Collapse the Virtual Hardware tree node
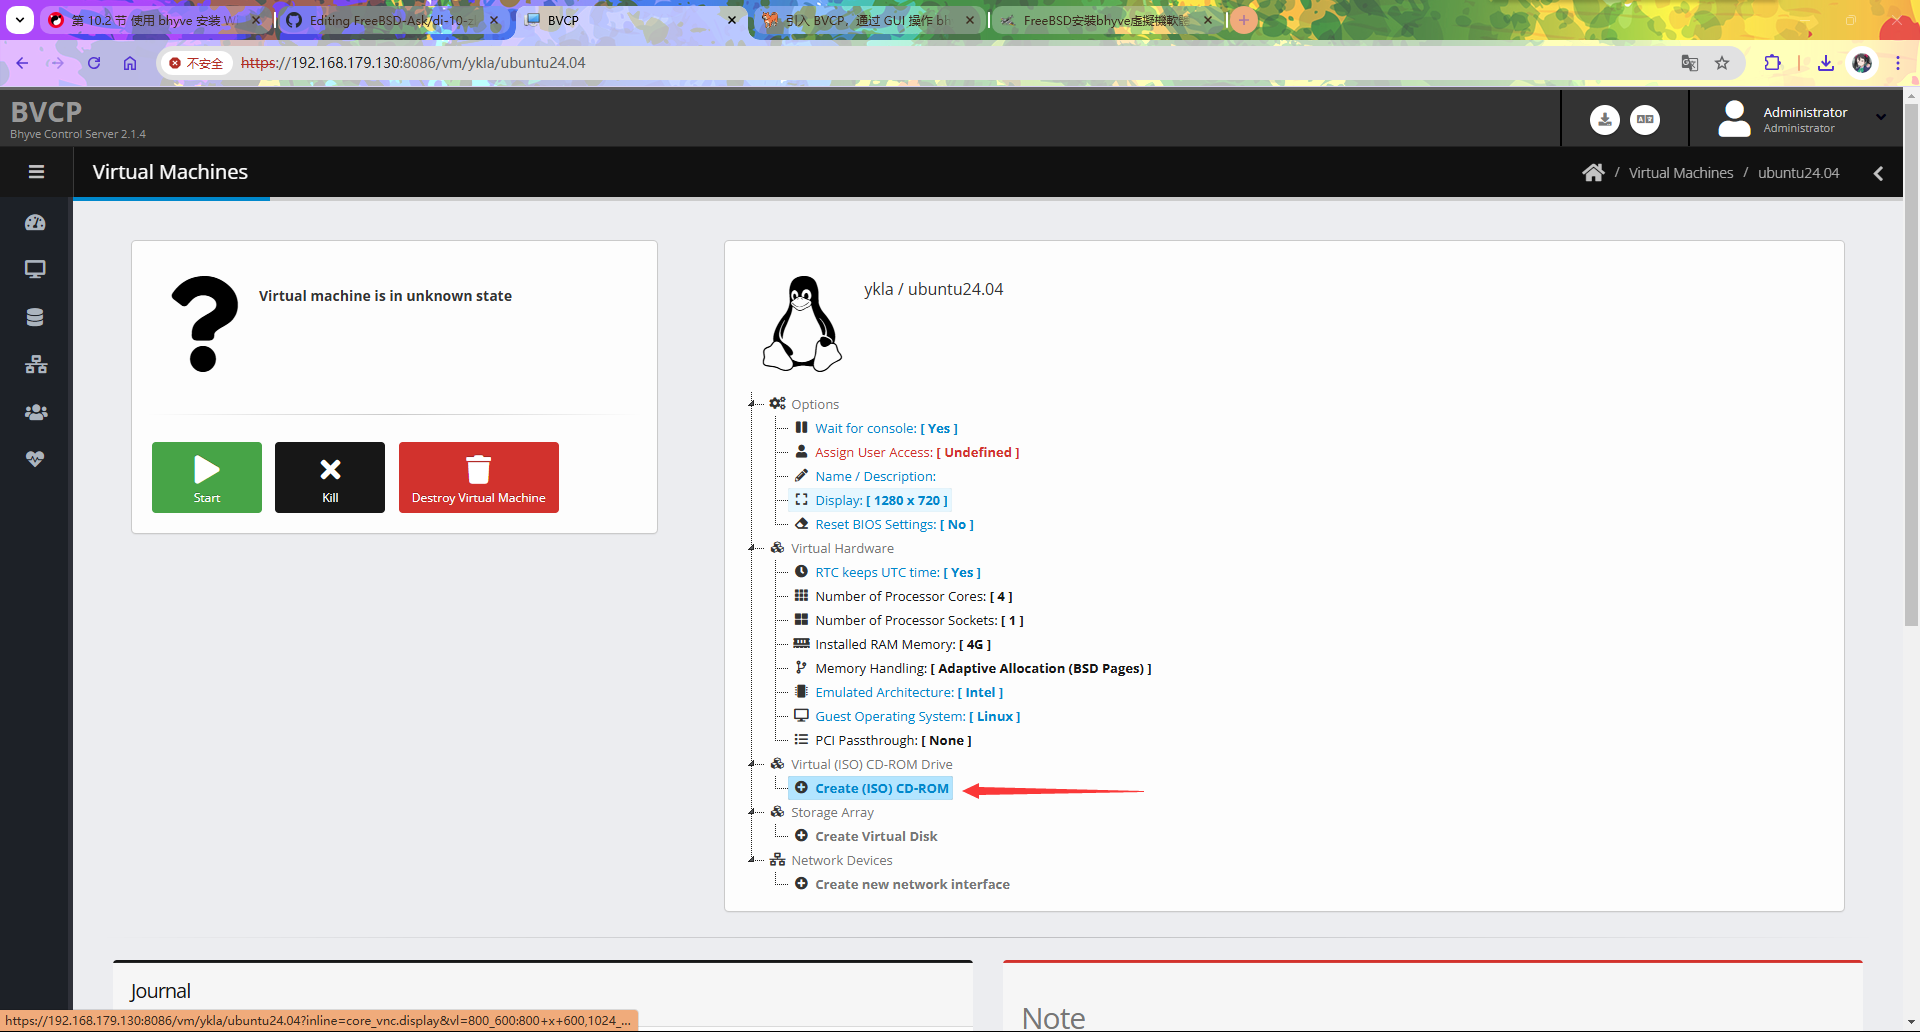 [752, 548]
